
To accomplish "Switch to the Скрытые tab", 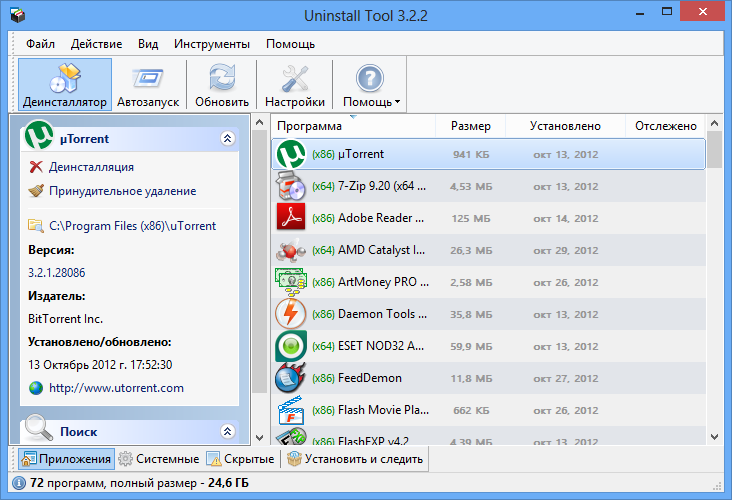I will [x=240, y=459].
